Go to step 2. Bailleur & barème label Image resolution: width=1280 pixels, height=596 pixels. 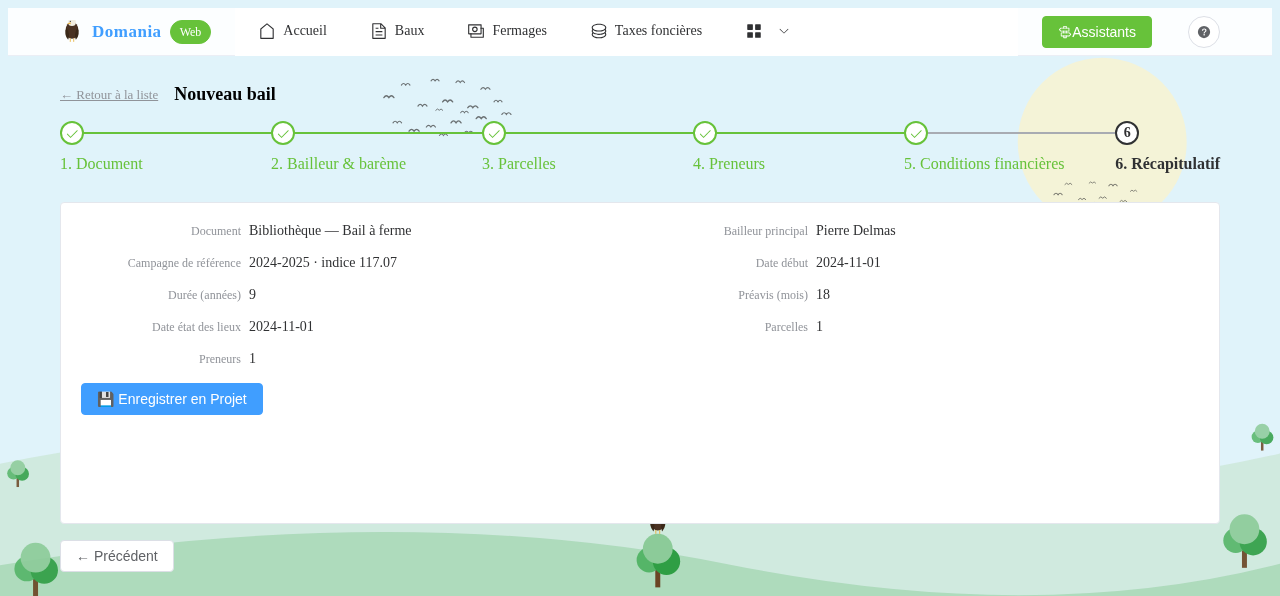point(338,164)
